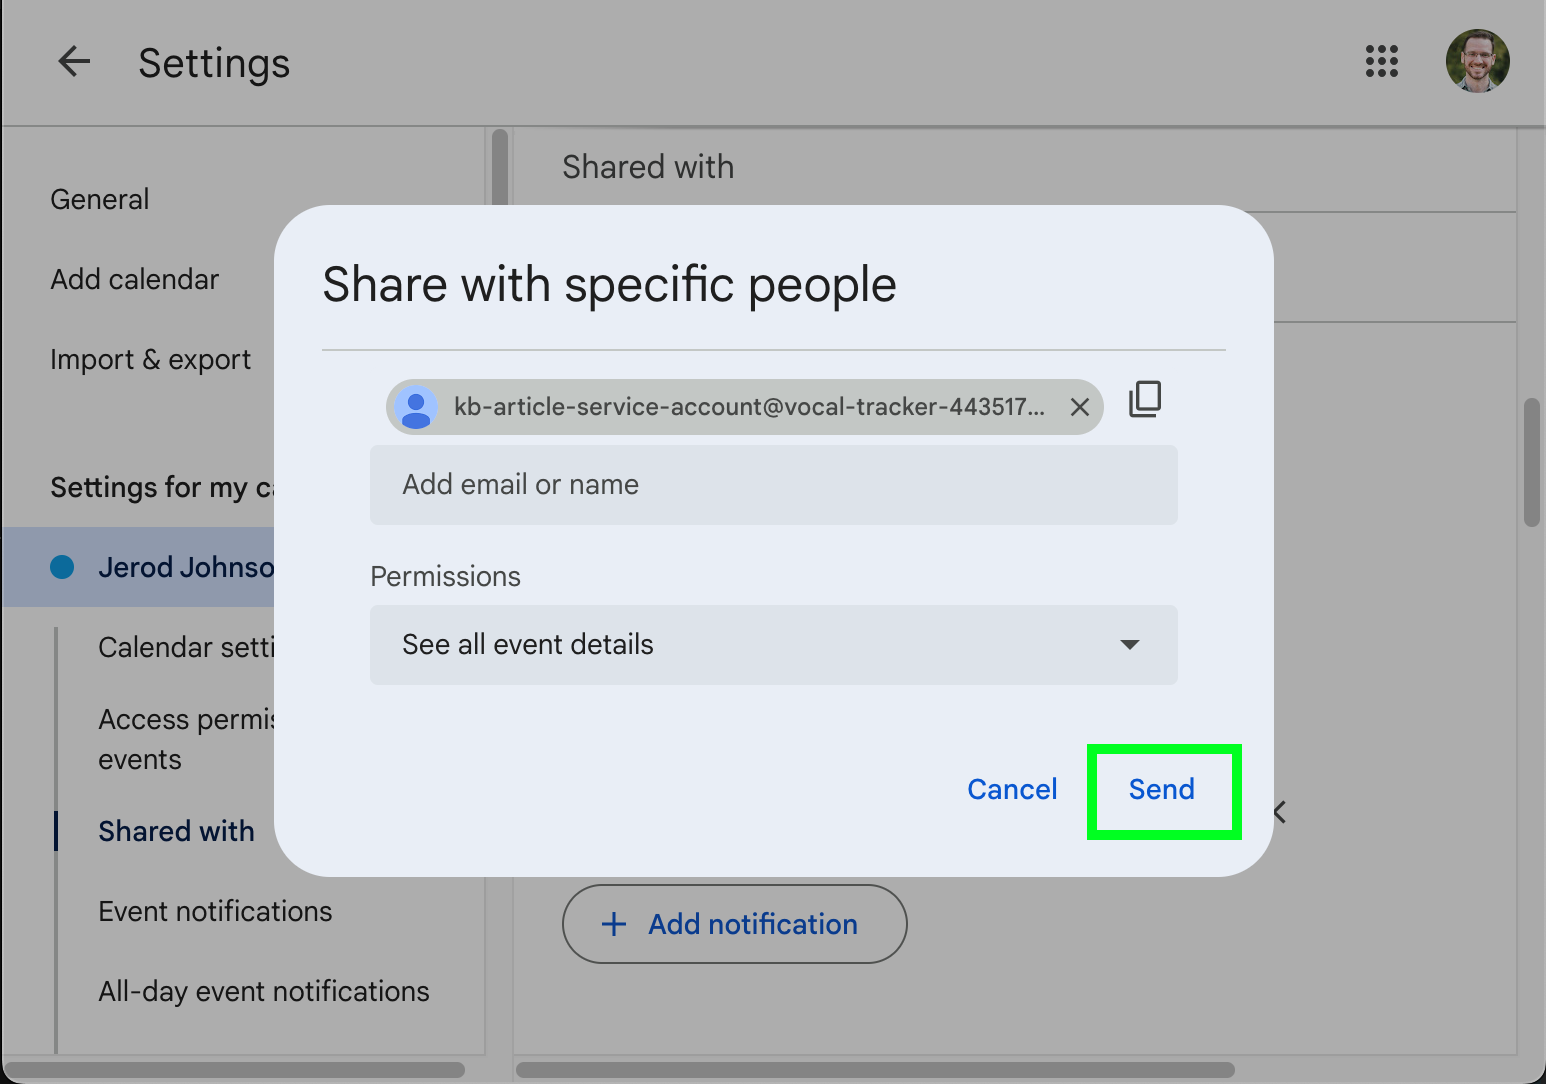Screen dimensions: 1546x1084
Task: Click Send to share the calendar
Action: tap(1162, 790)
